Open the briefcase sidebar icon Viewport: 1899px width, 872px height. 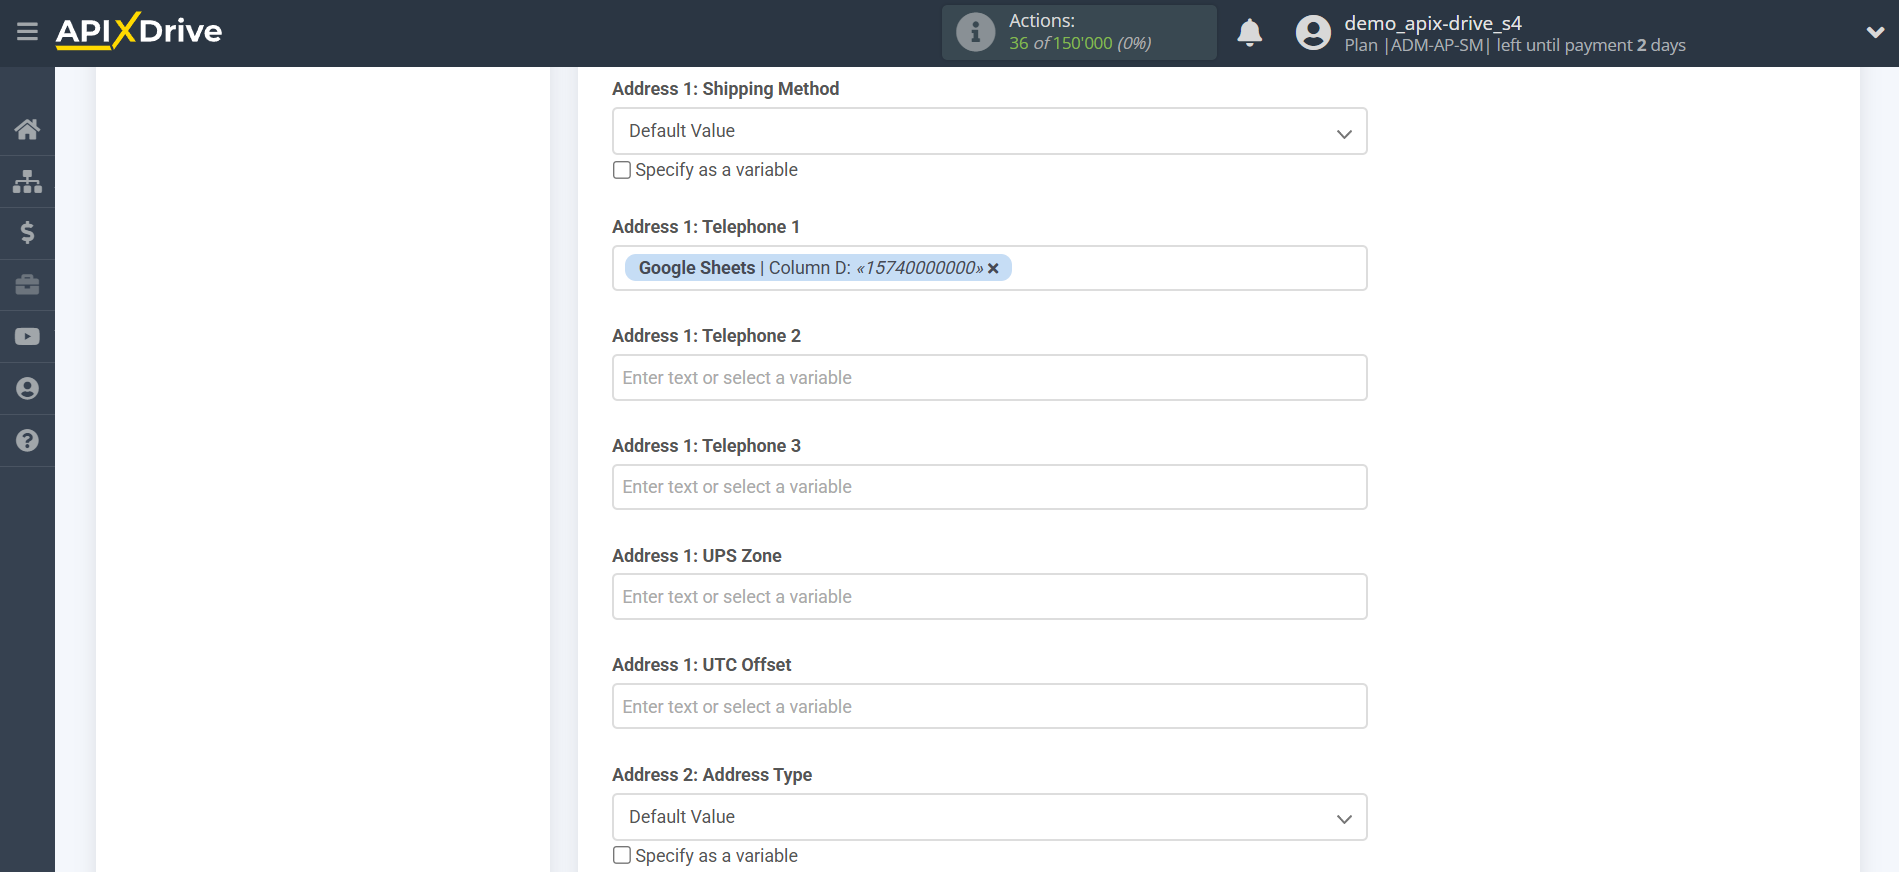[x=27, y=285]
